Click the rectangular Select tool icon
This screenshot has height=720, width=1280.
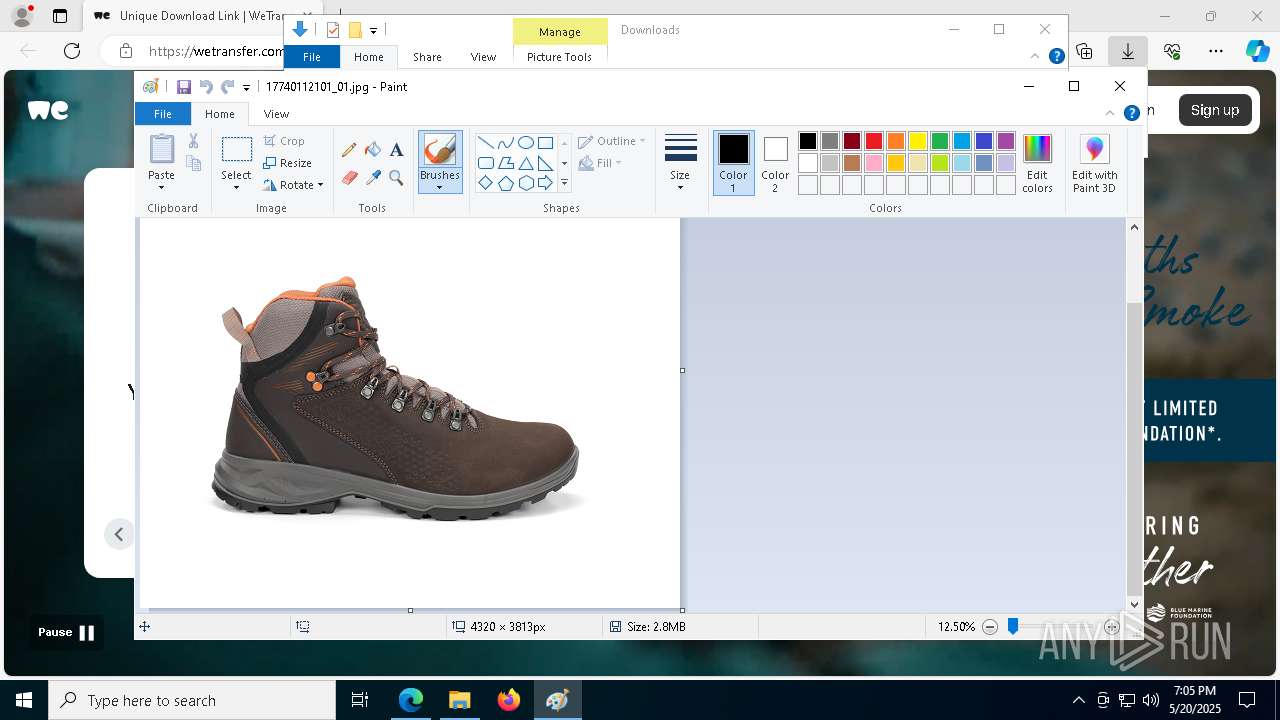pyautogui.click(x=236, y=150)
